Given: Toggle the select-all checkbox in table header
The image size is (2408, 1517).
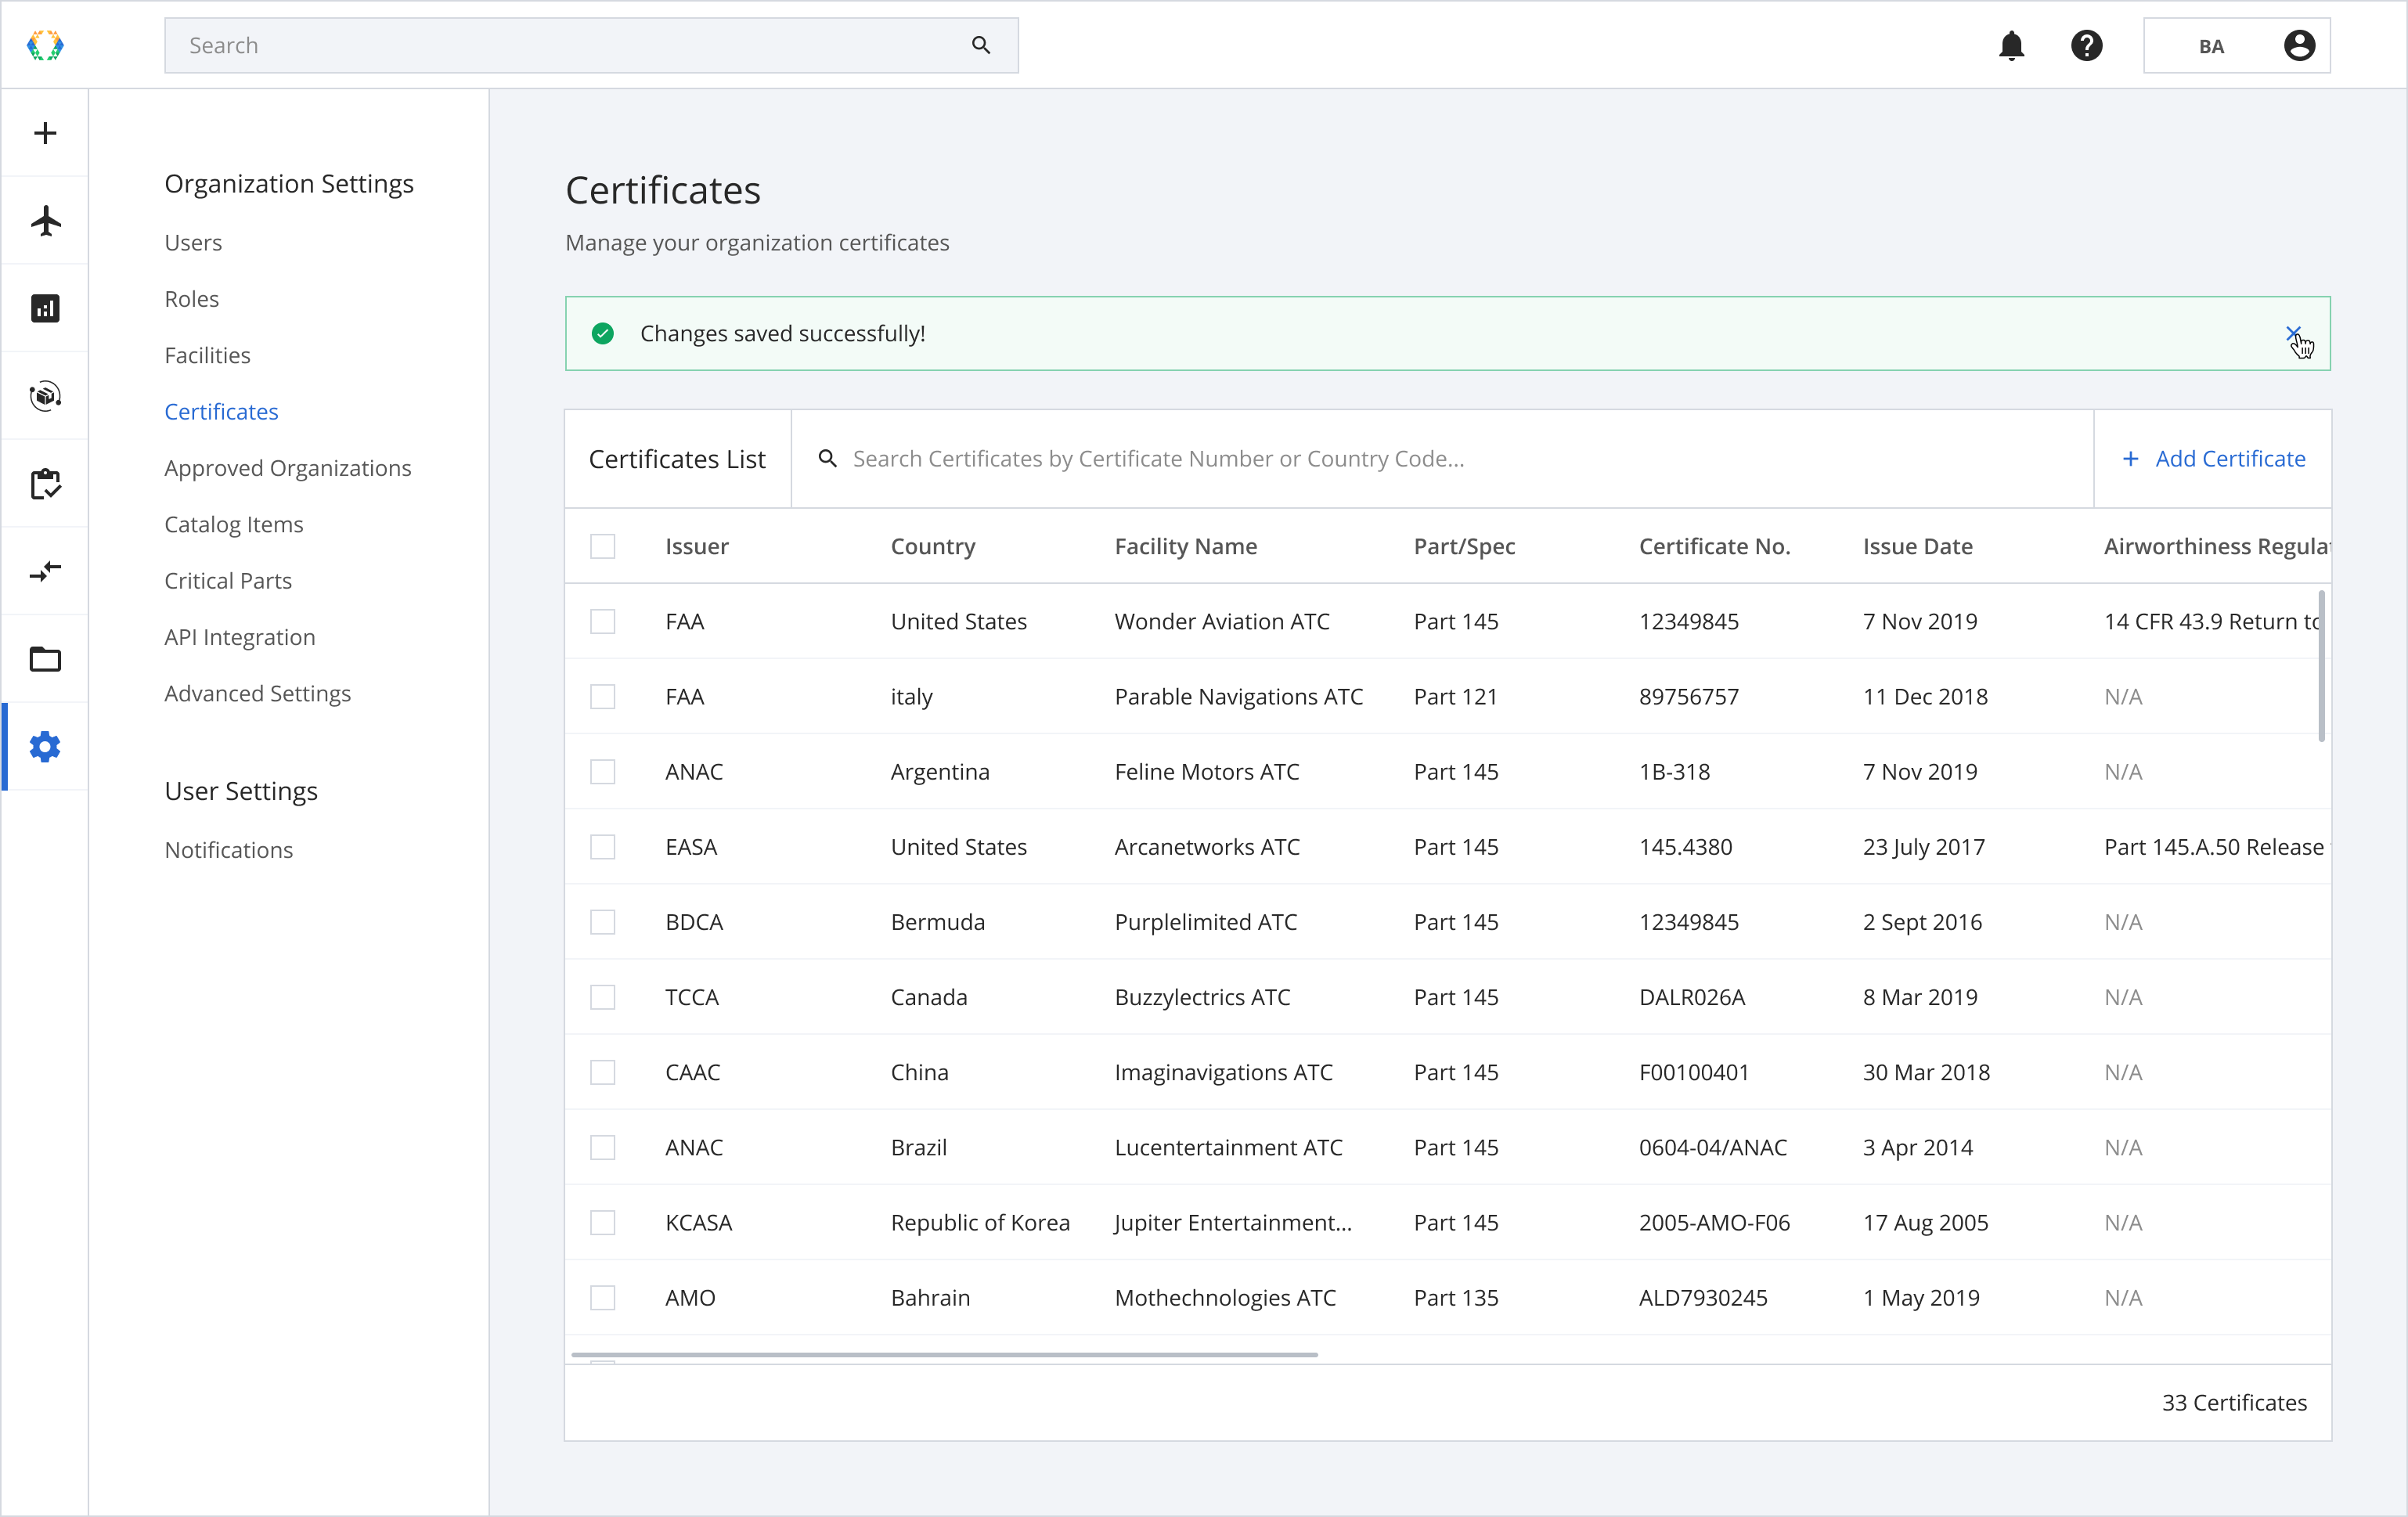Looking at the screenshot, I should pyautogui.click(x=603, y=546).
